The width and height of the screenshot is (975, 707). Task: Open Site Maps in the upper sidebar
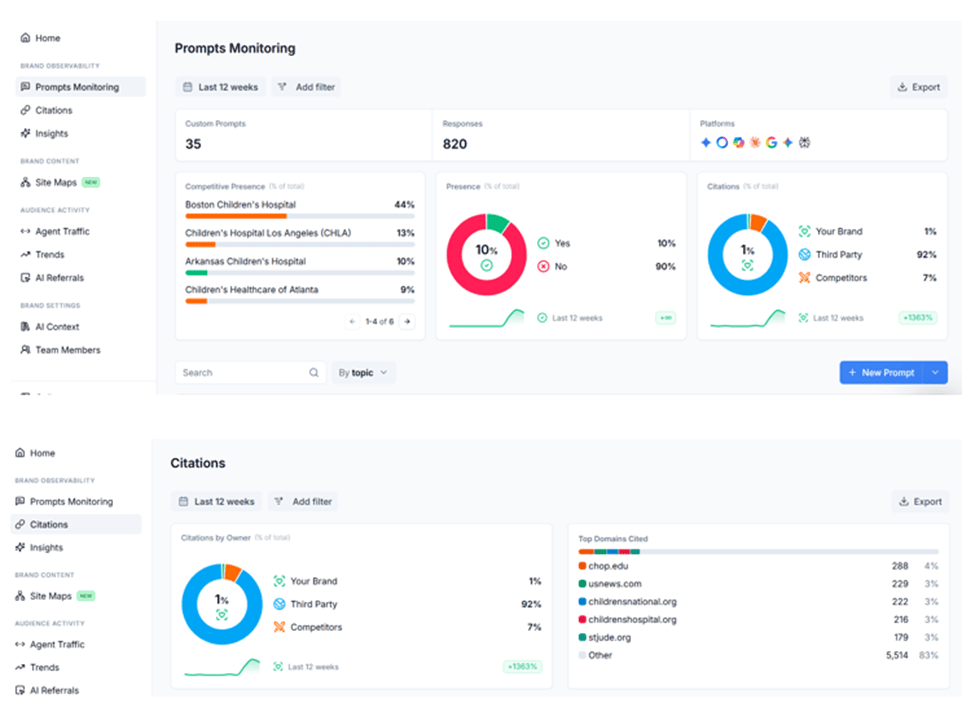[x=60, y=182]
